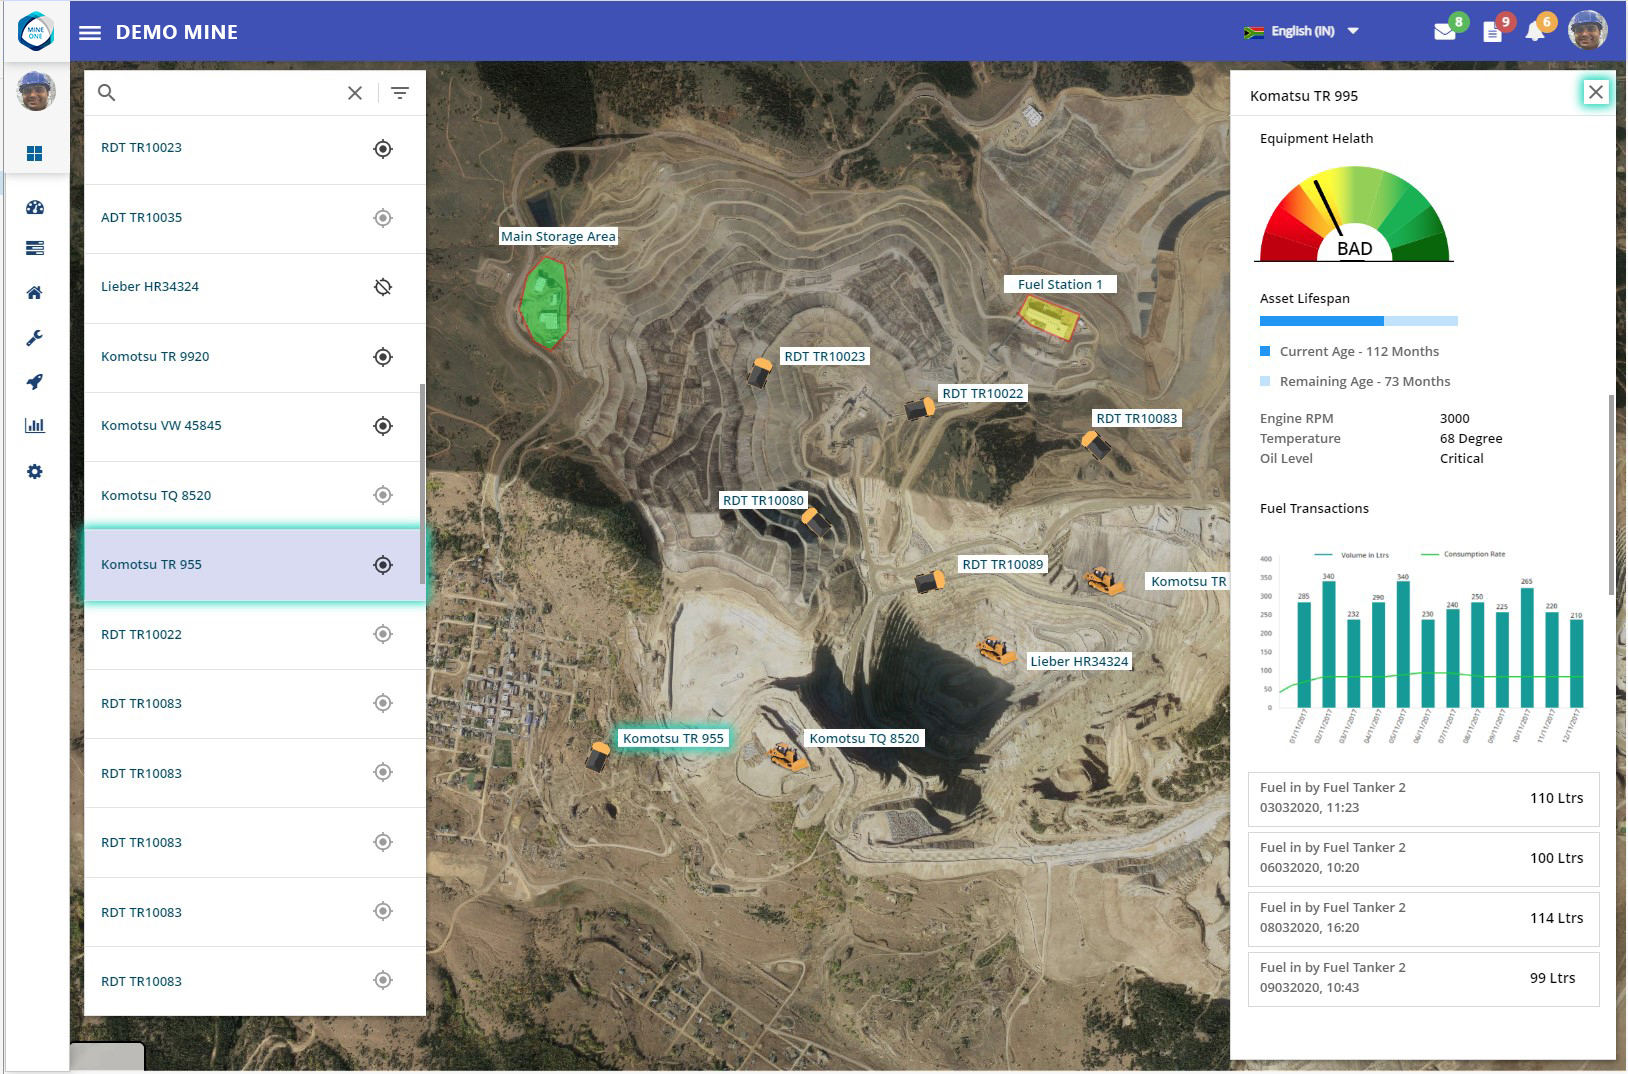Screen dimensions: 1628x1074
Task: Open the mail inbox with badge 8
Action: [1444, 32]
